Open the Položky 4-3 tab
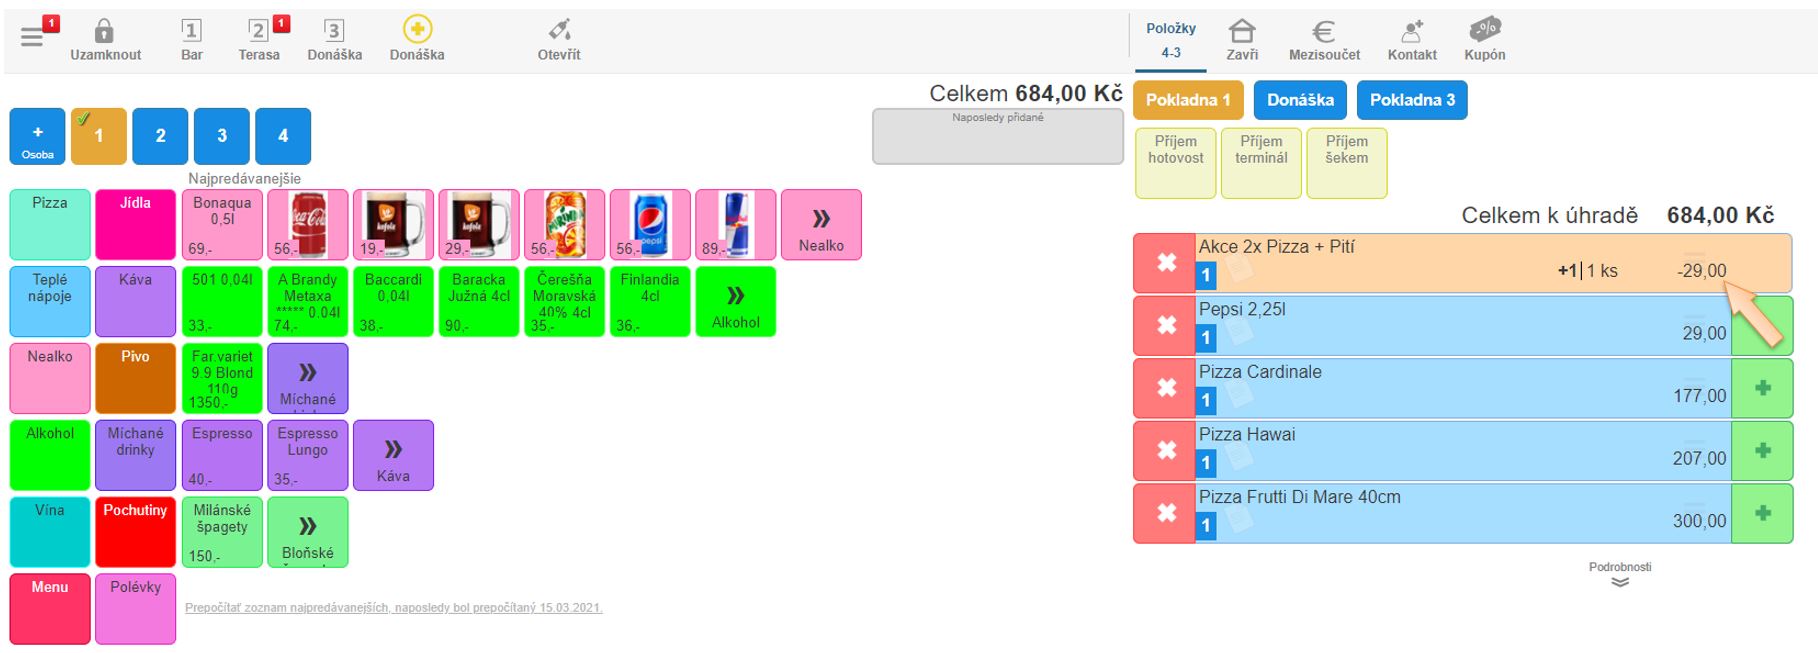The image size is (1818, 653). point(1170,41)
